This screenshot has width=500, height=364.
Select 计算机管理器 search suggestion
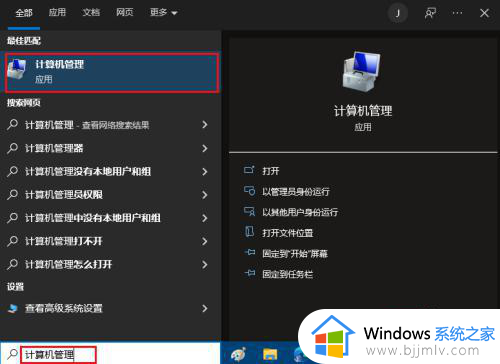tap(54, 148)
